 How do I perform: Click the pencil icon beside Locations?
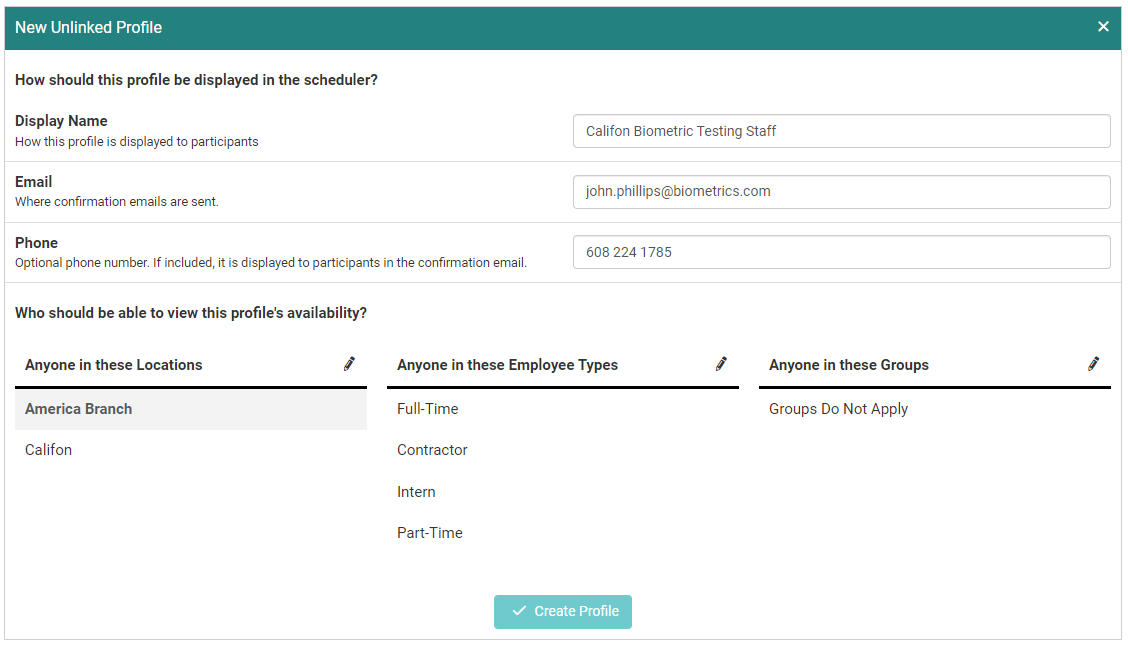pos(349,364)
